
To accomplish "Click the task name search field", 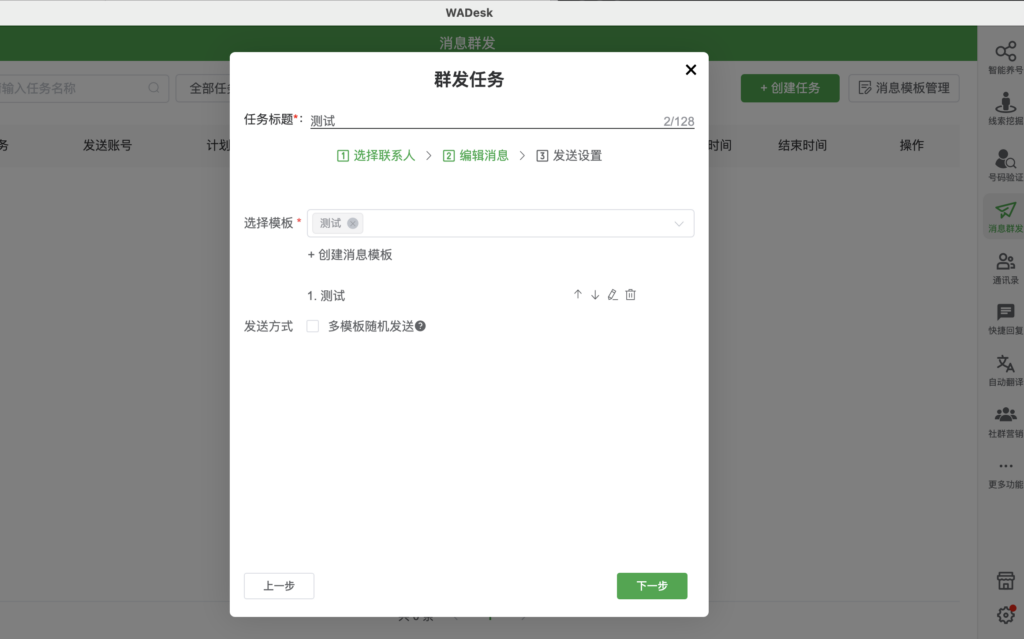I will pyautogui.click(x=82, y=88).
